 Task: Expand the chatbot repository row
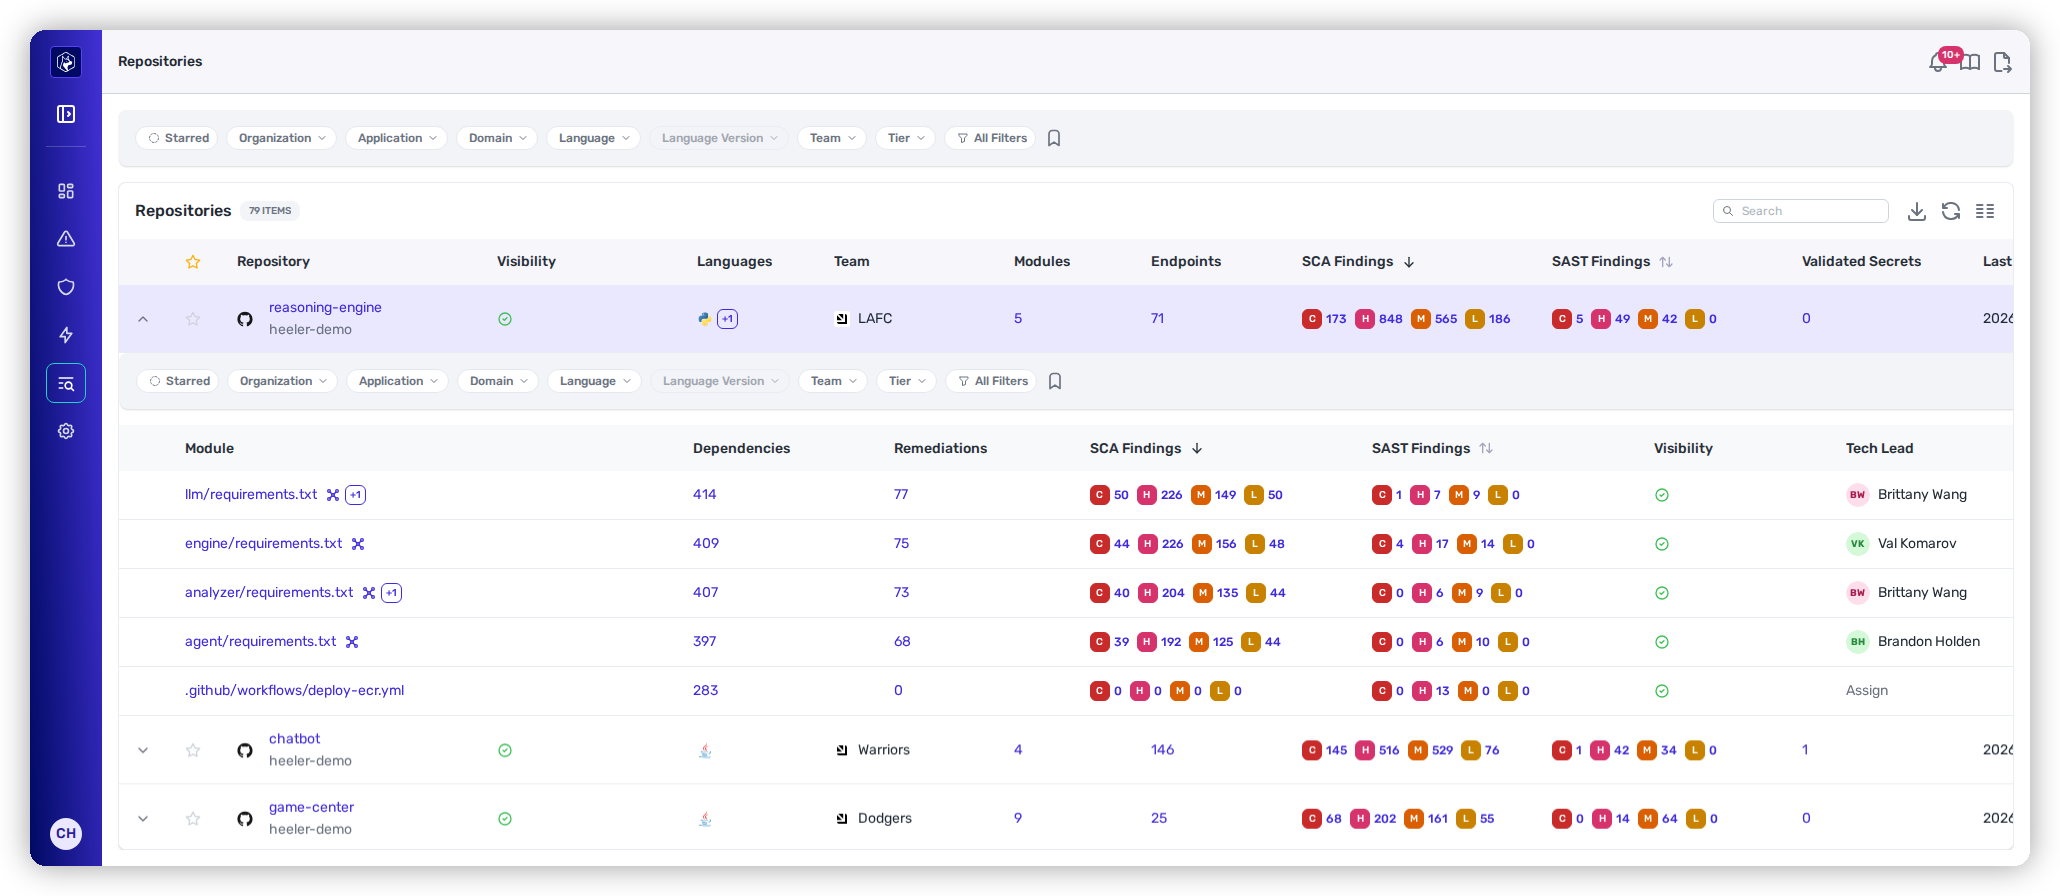tap(143, 750)
